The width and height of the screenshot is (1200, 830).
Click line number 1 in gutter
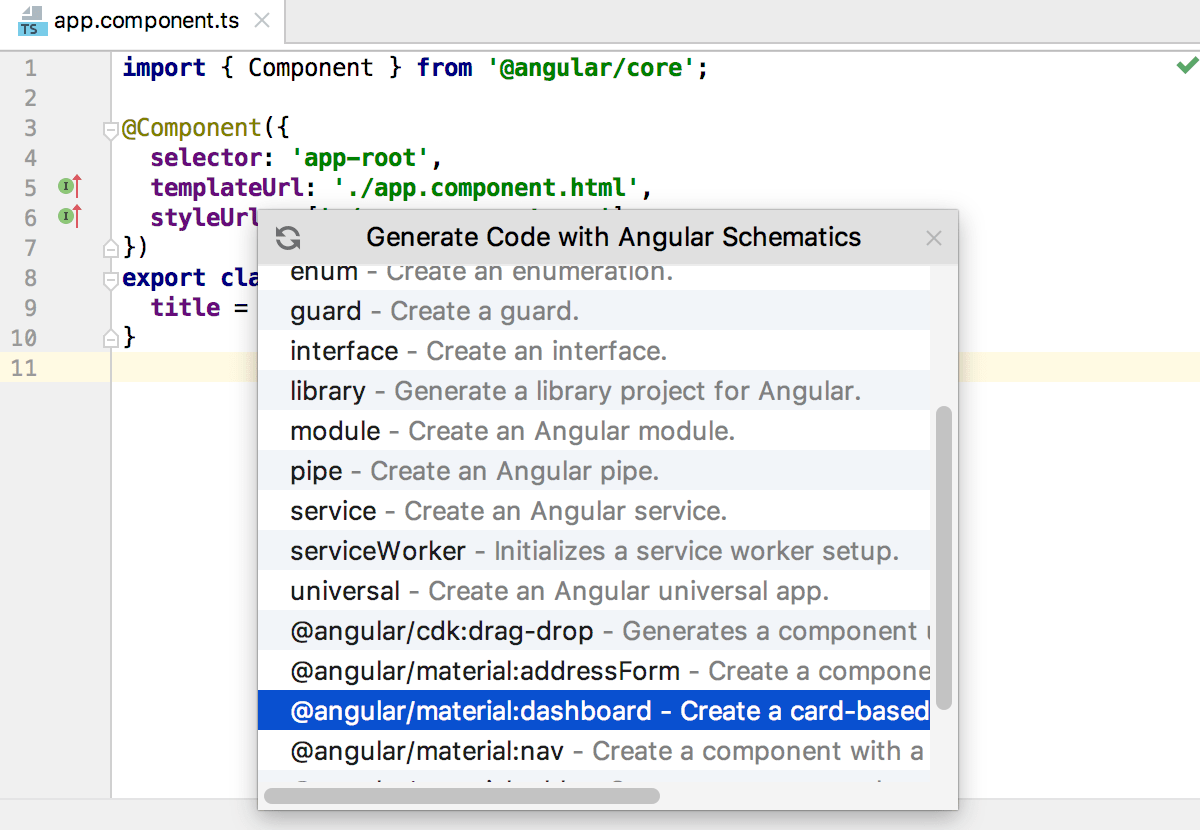[30, 68]
